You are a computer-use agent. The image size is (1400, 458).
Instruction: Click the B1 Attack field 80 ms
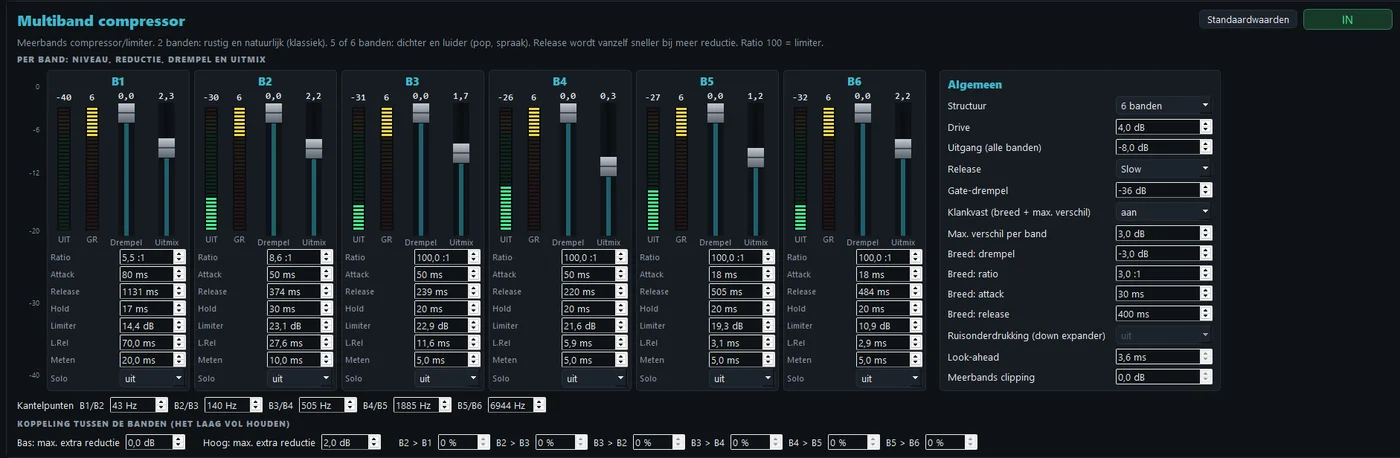[152, 274]
